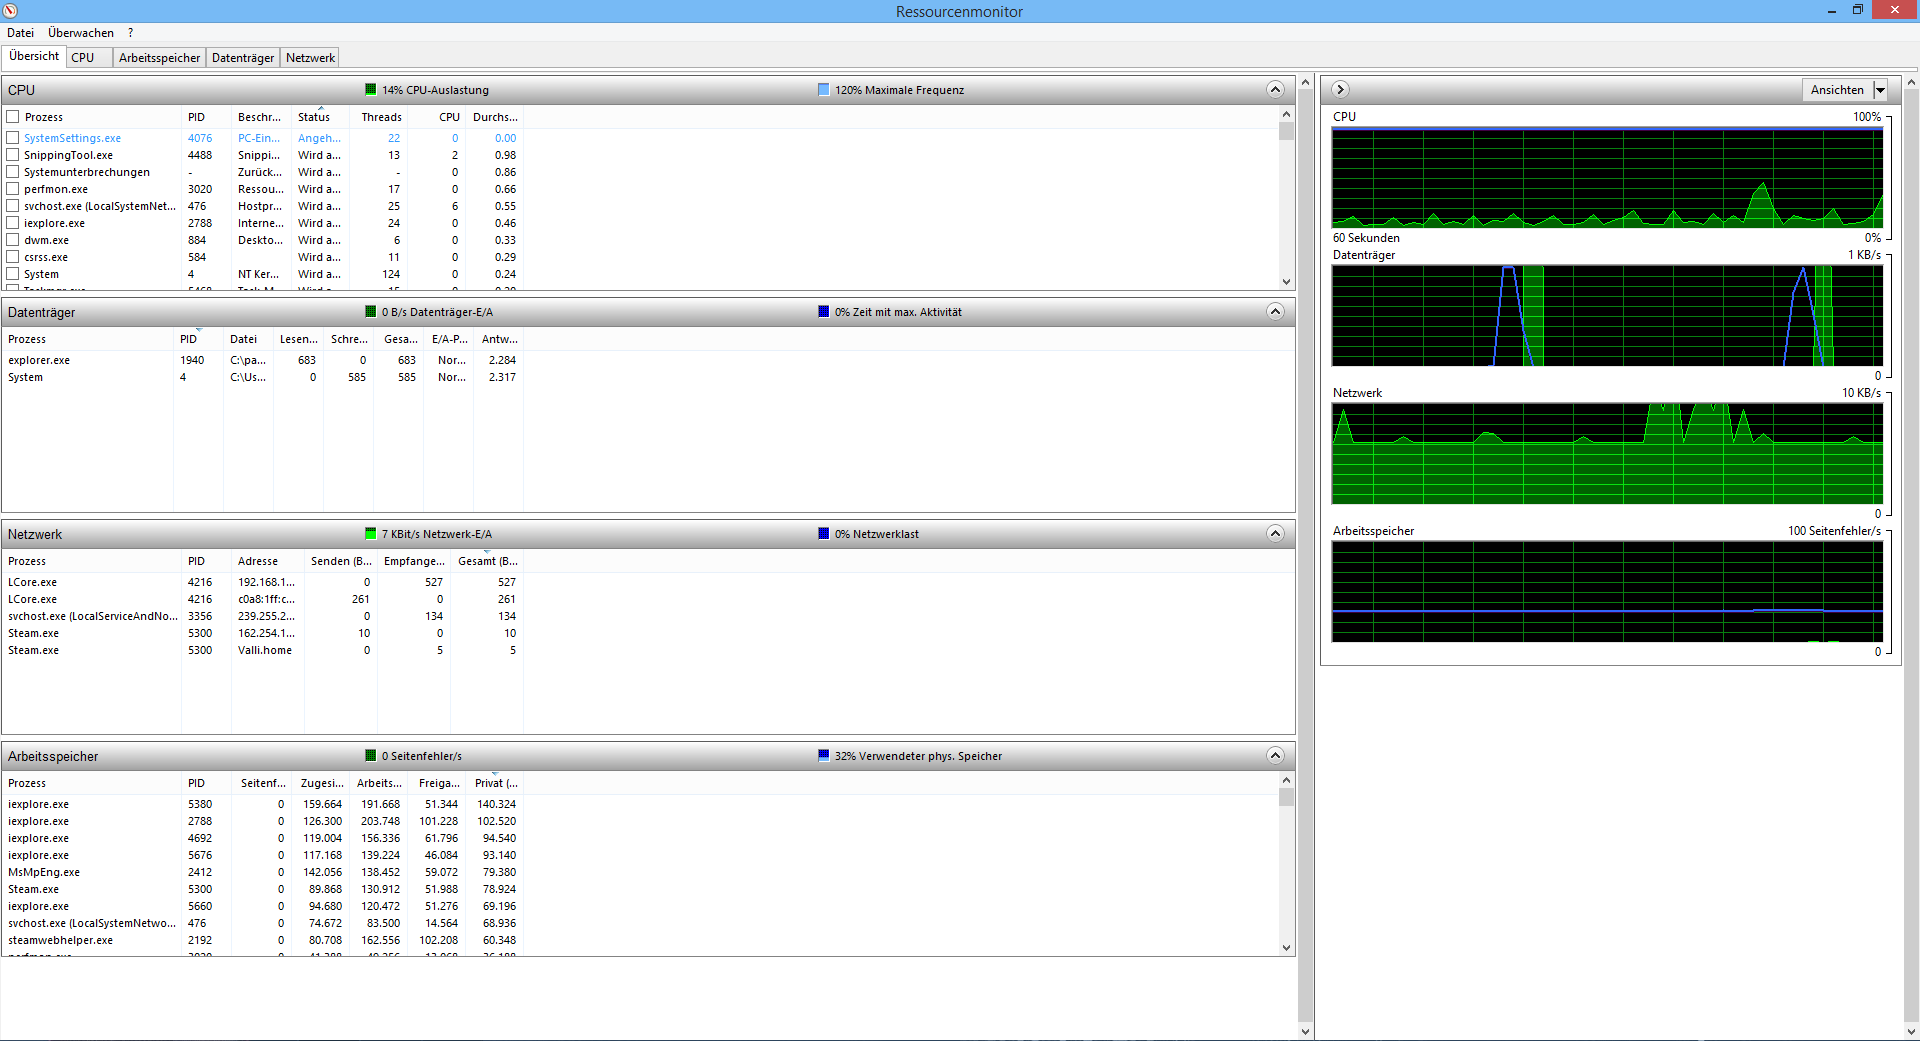Toggle the select-all Prozess checkbox in CPU header
1920x1041 pixels.
tap(13, 116)
